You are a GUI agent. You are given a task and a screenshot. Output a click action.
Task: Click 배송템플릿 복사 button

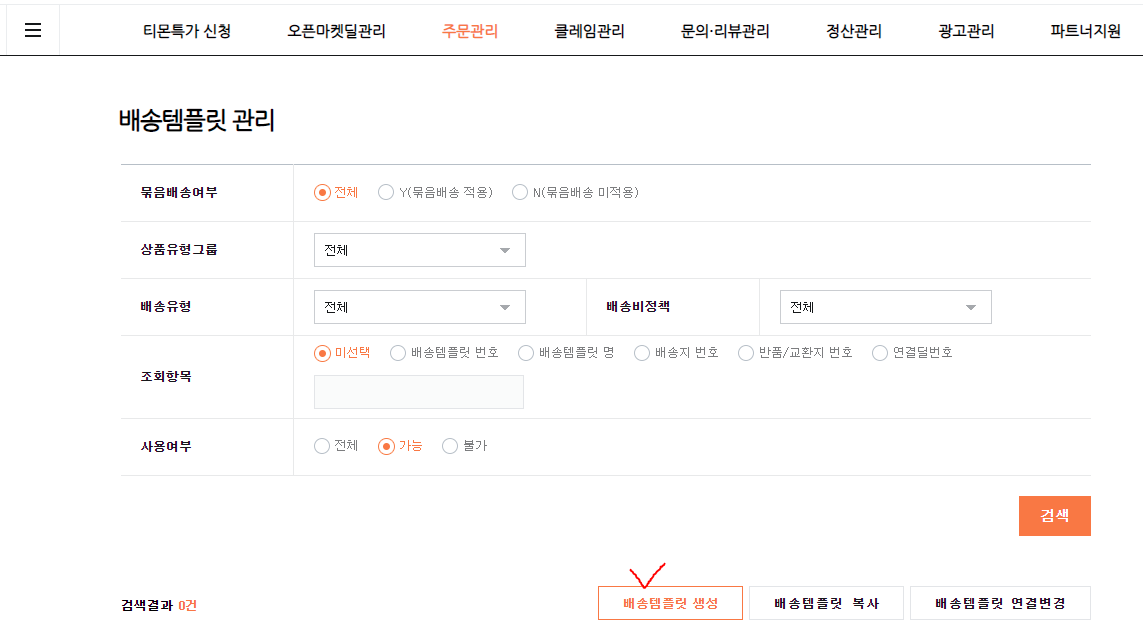coord(825,602)
